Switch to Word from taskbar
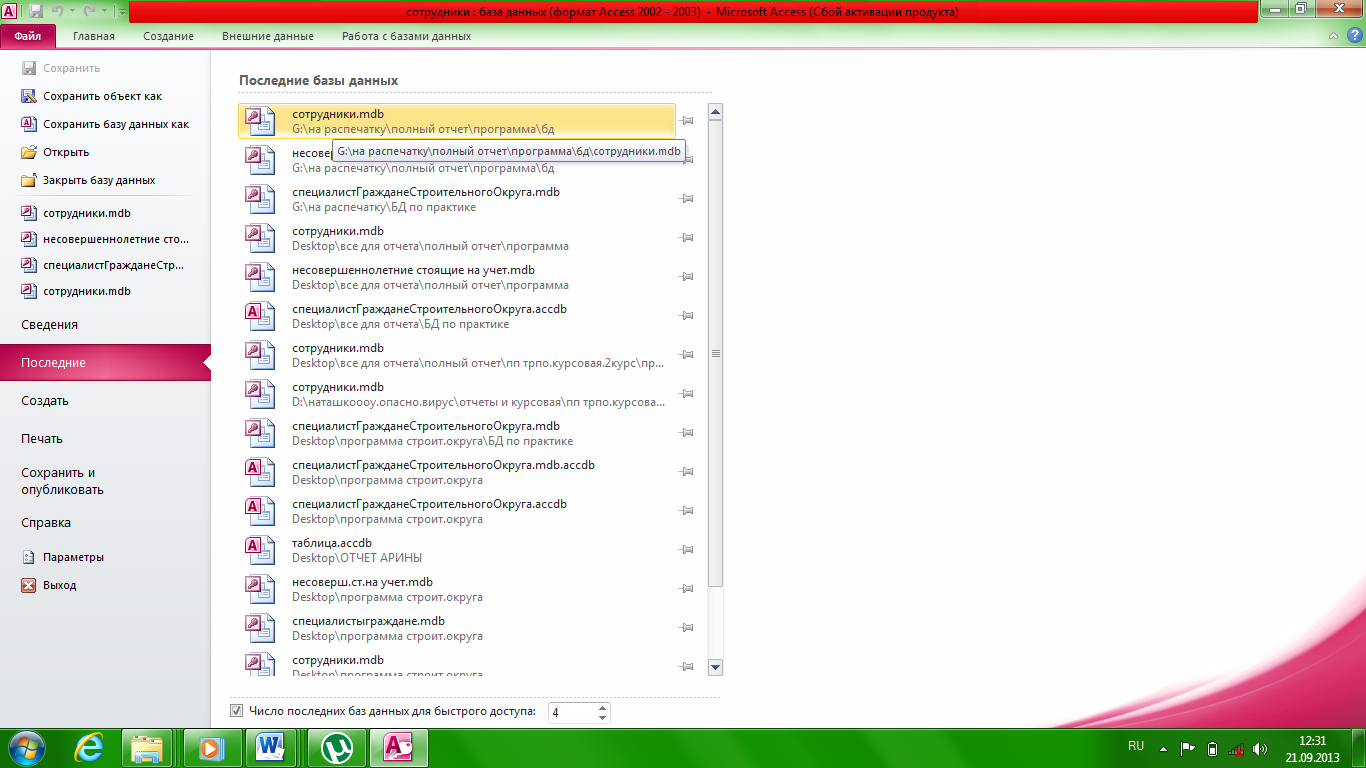The height and width of the screenshot is (768, 1366). point(271,748)
